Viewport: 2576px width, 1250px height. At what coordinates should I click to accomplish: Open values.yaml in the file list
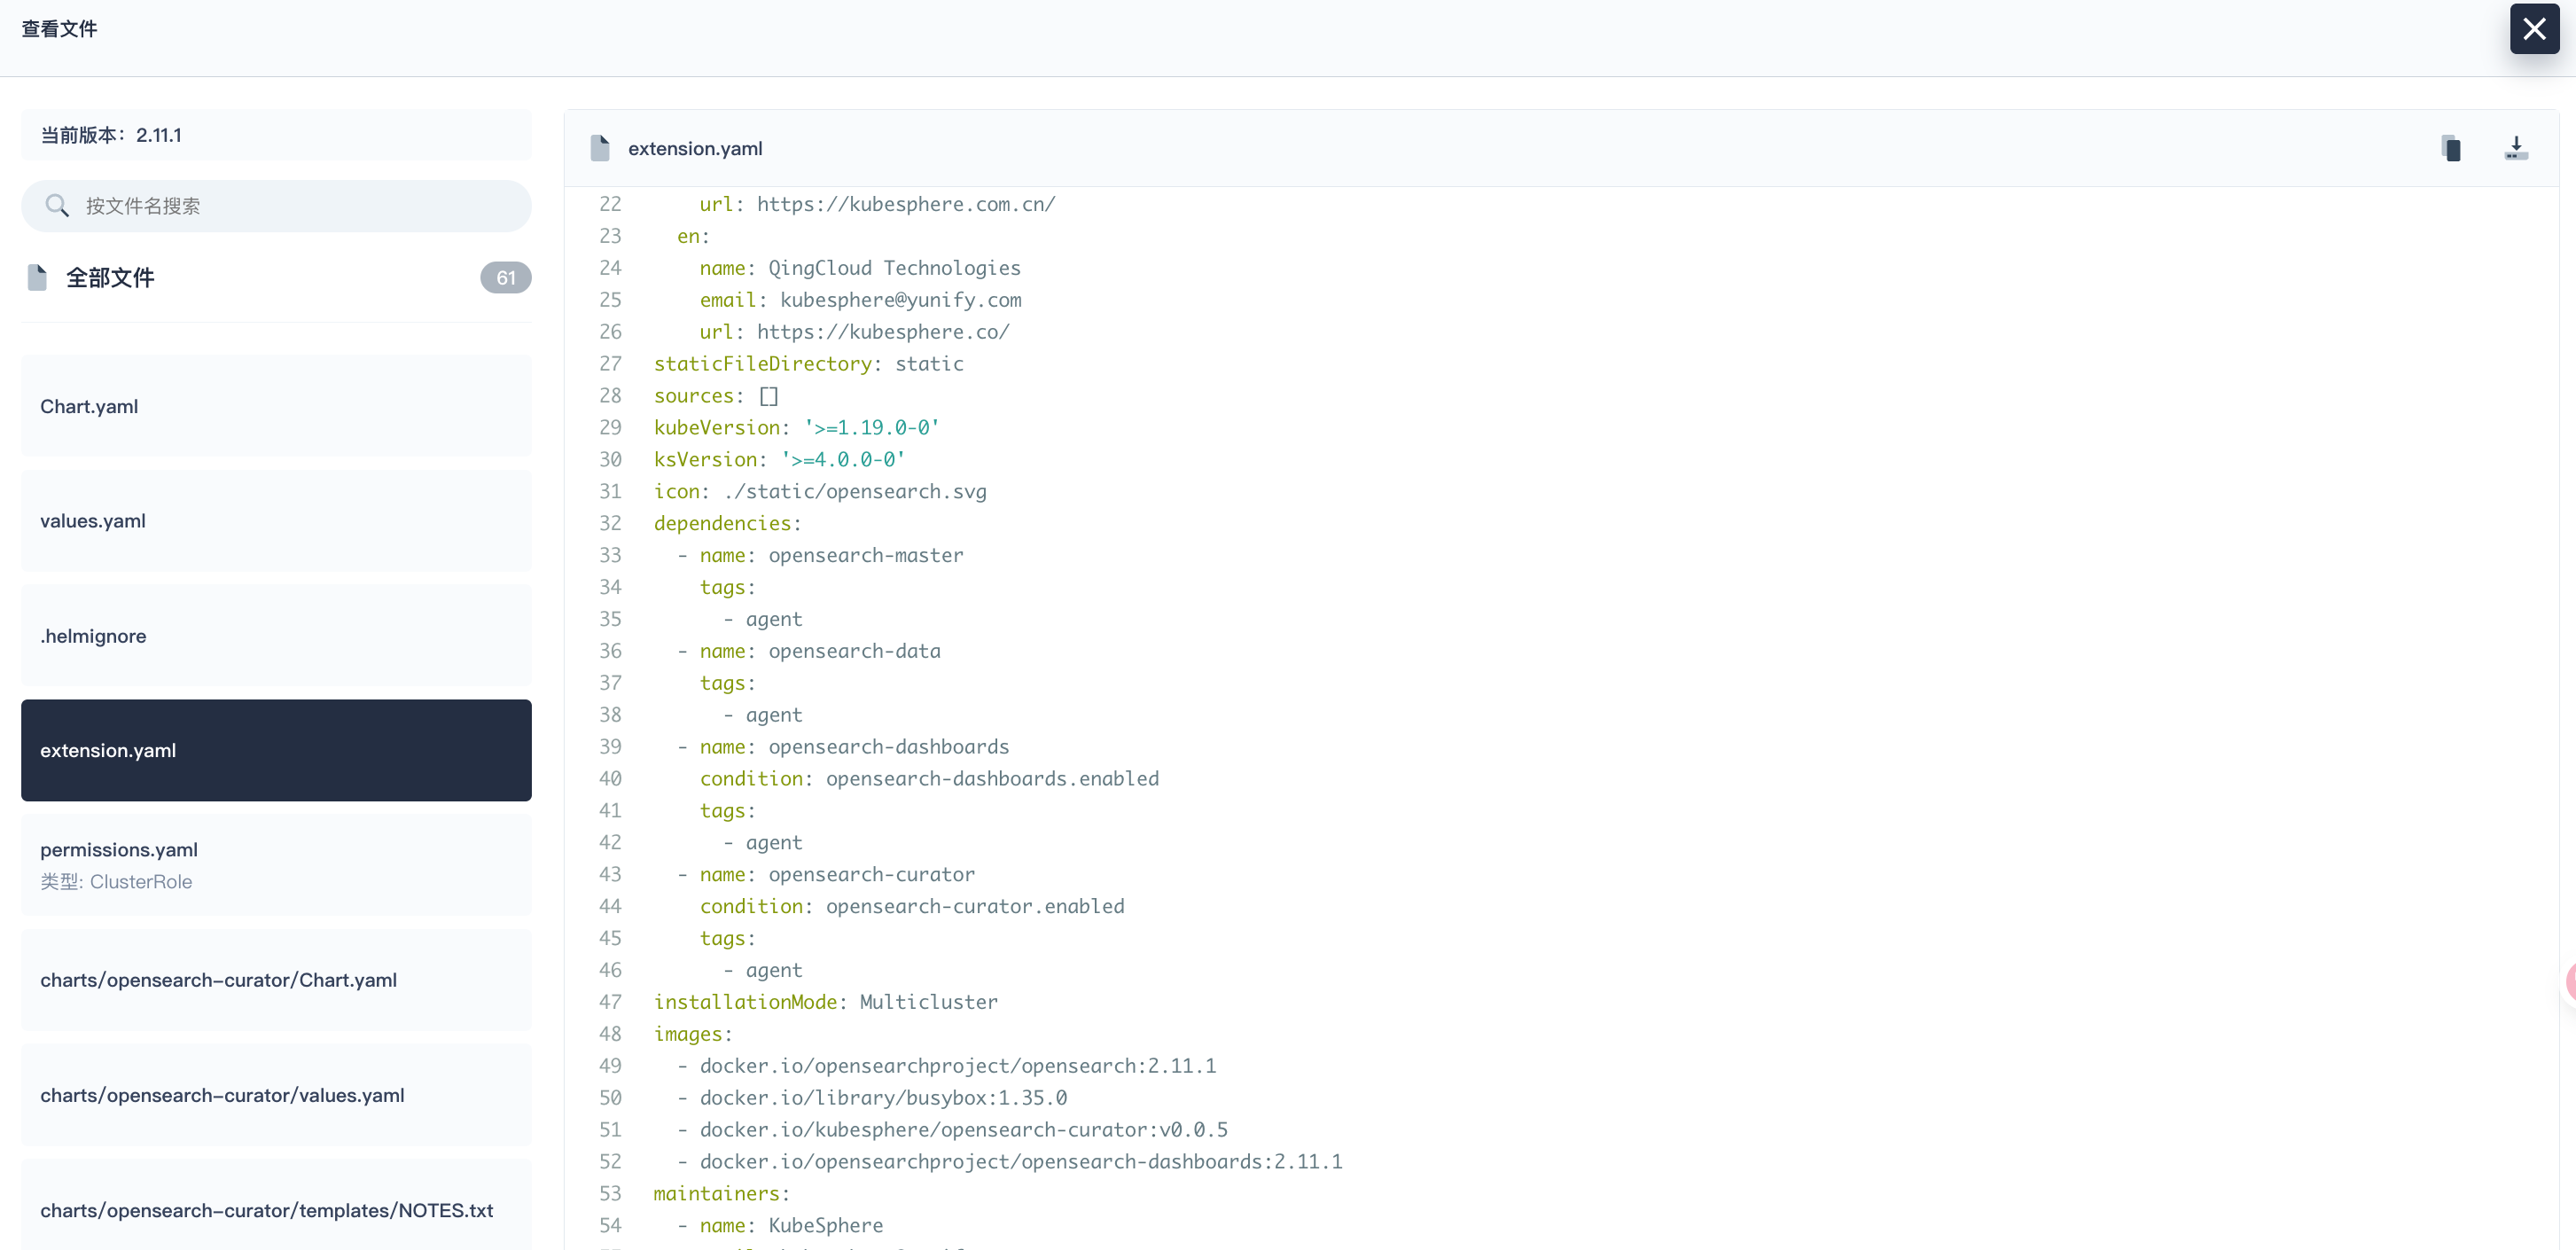pos(276,521)
